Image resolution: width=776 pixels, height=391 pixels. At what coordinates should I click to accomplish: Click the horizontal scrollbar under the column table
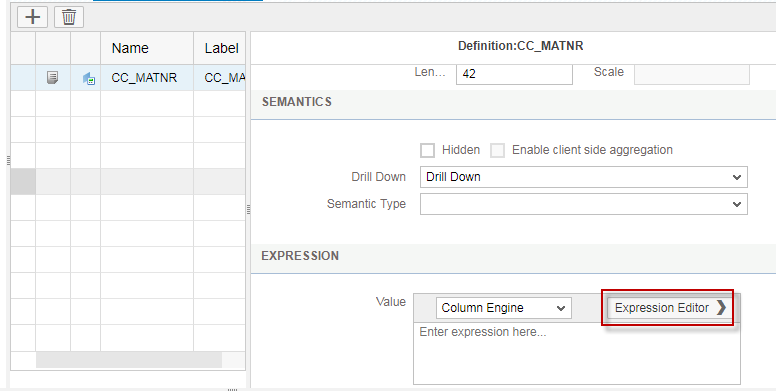[129, 360]
